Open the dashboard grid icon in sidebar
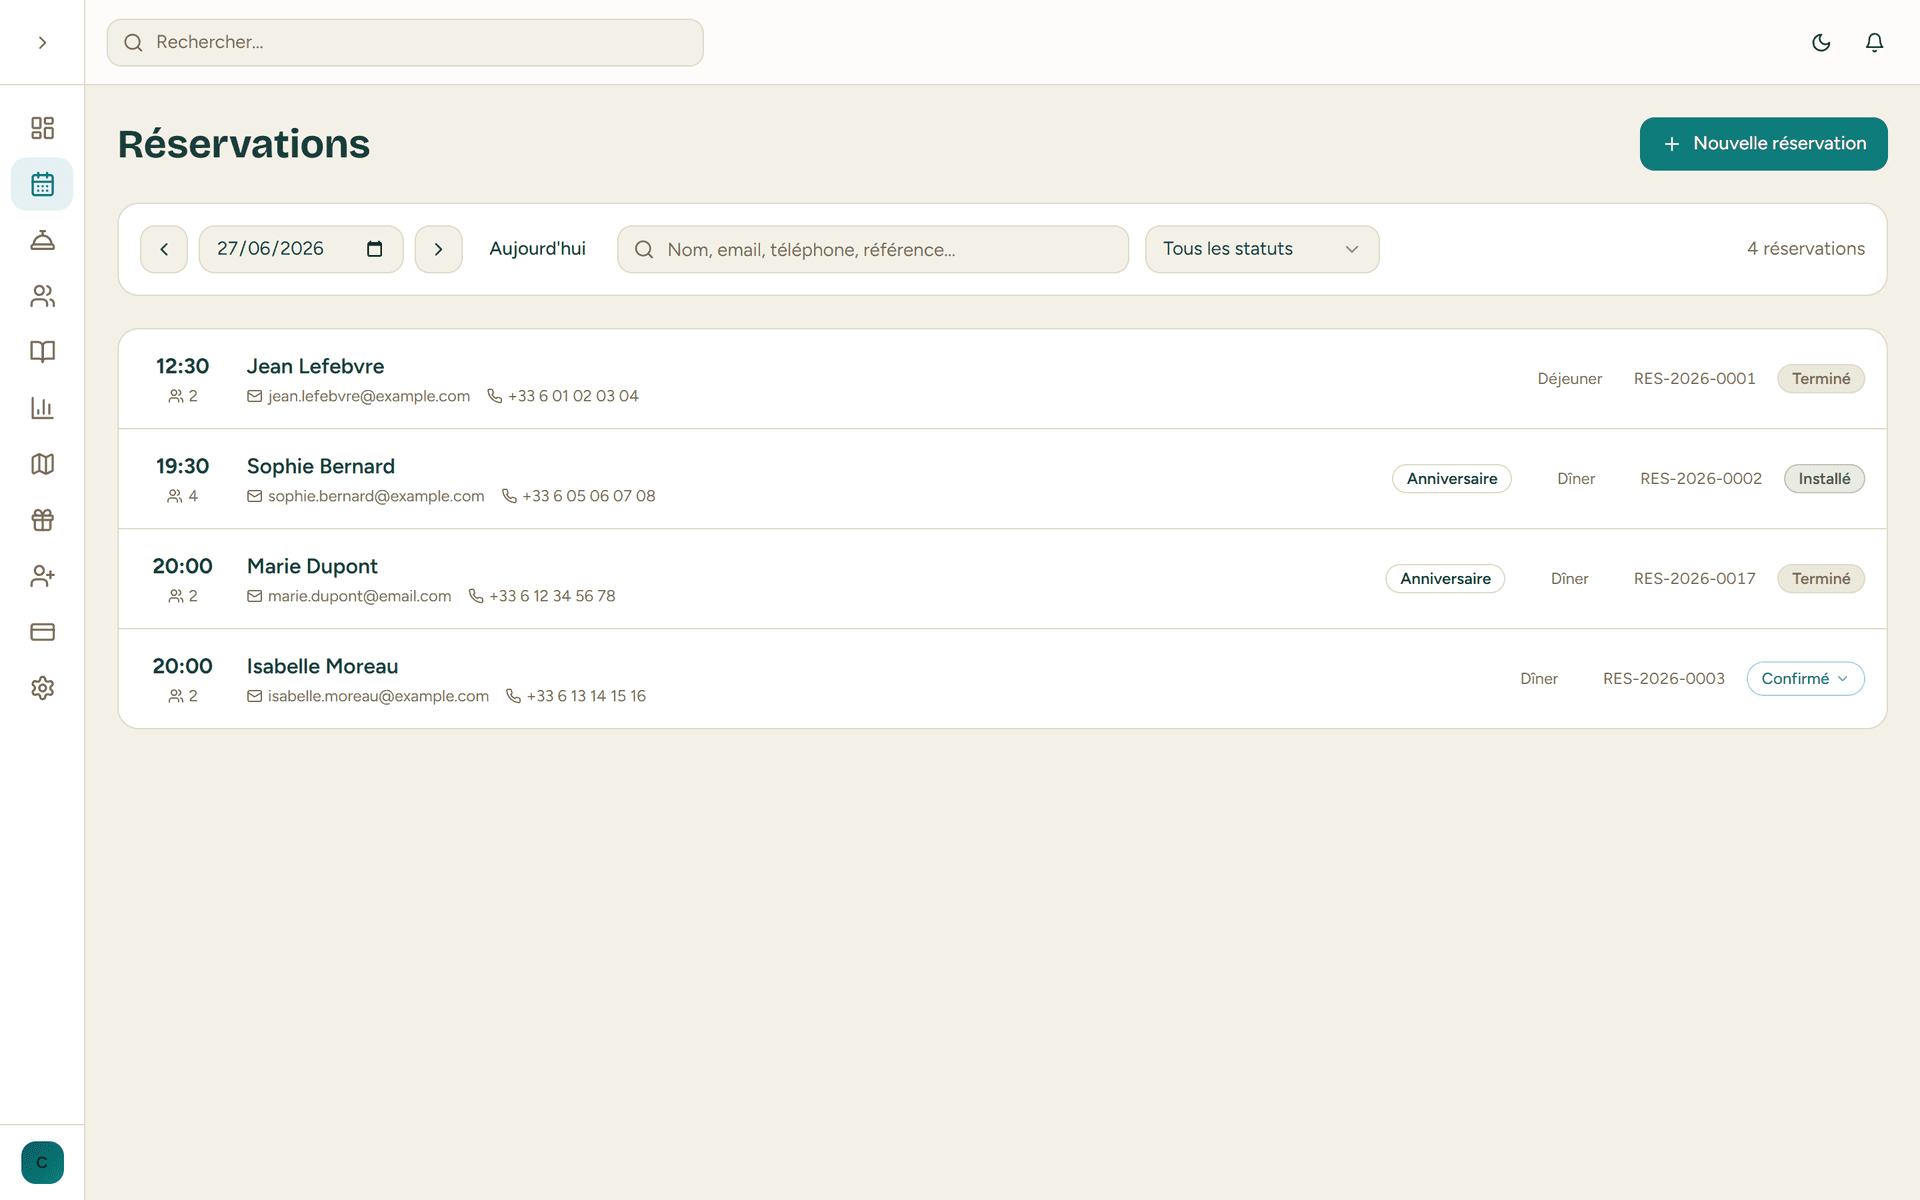This screenshot has width=1920, height=1200. [42, 128]
